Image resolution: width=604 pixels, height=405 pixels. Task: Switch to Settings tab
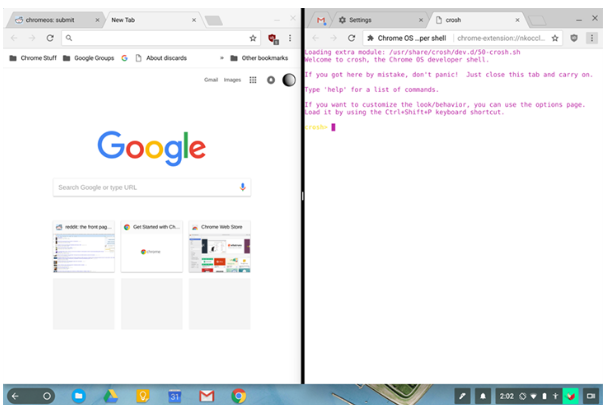[x=379, y=20]
